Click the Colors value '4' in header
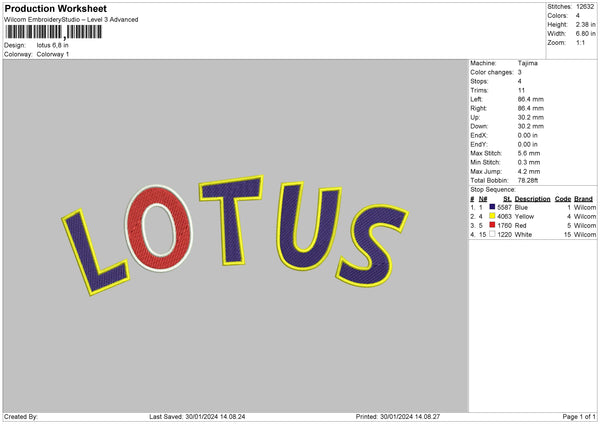The width and height of the screenshot is (600, 424). pyautogui.click(x=578, y=16)
